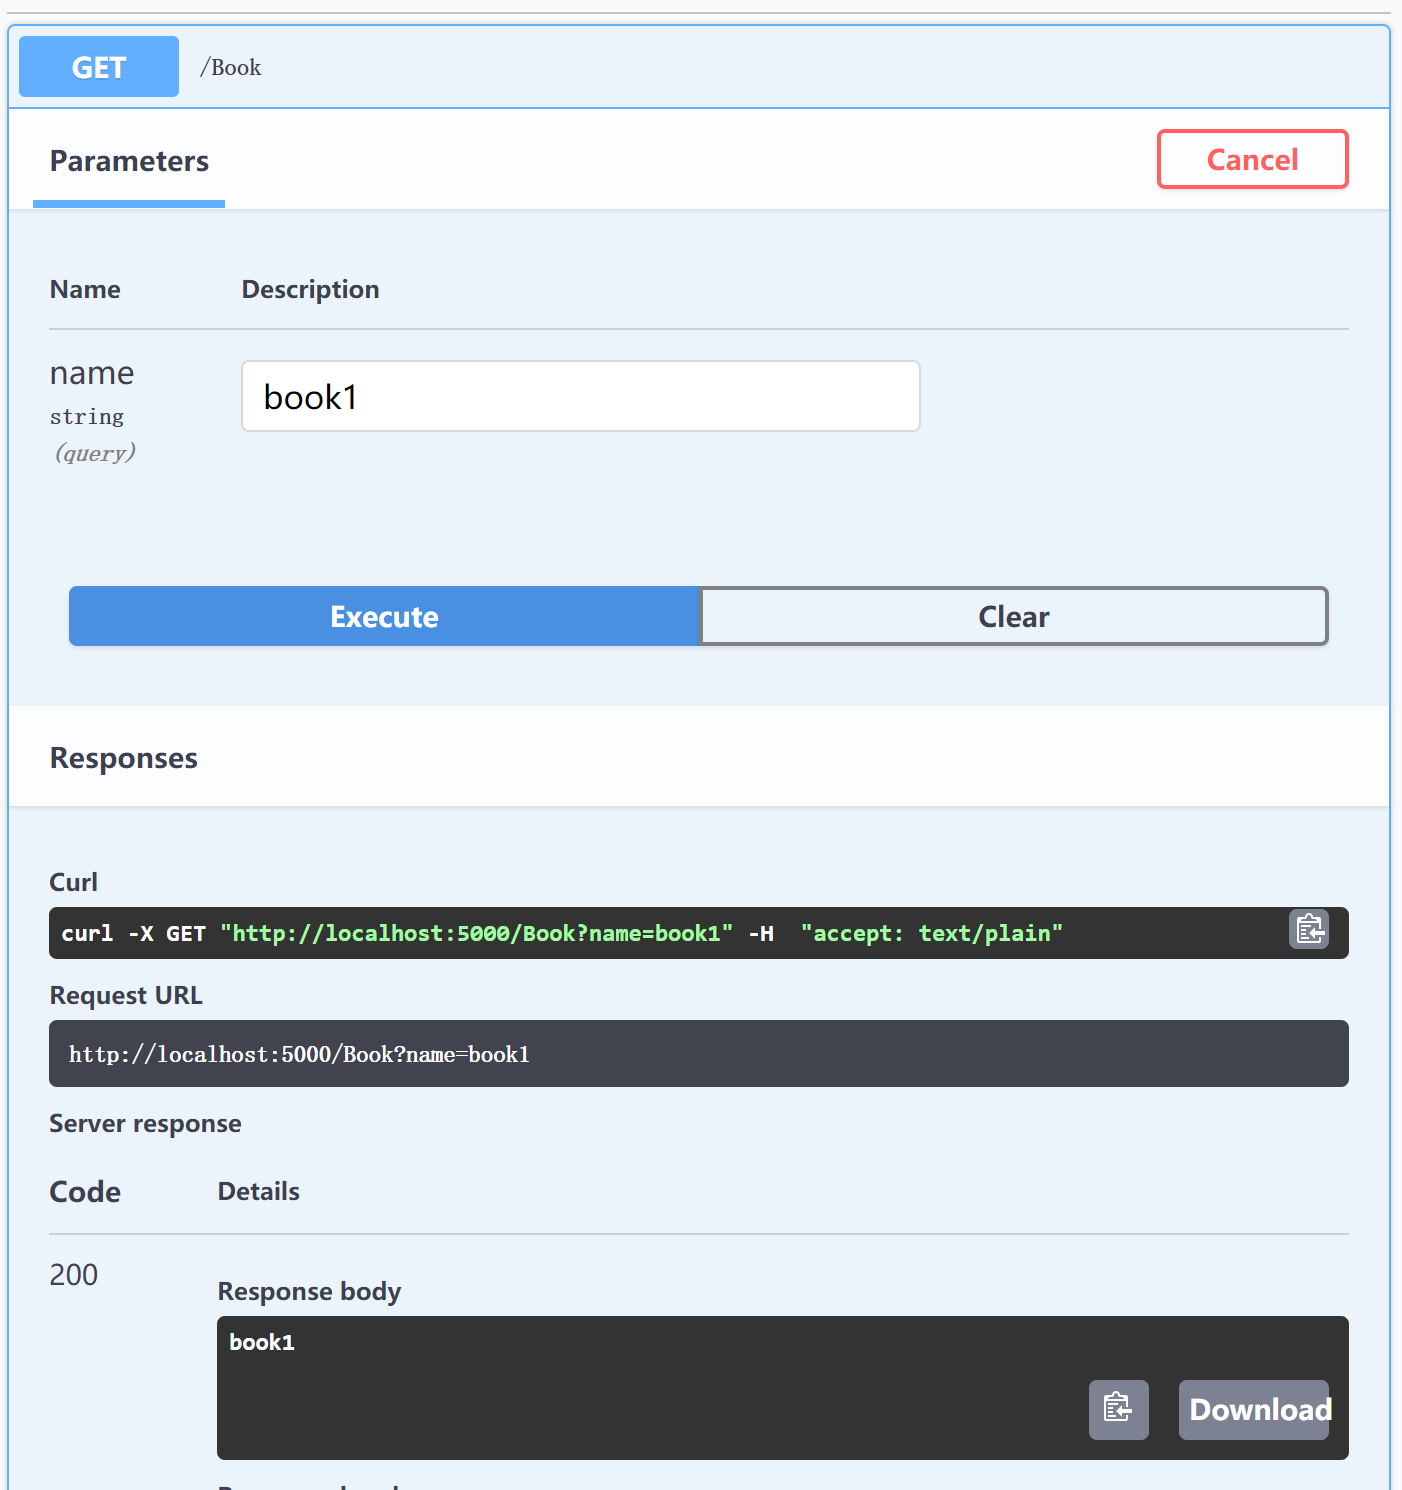Copy the curl command to clipboard
This screenshot has width=1402, height=1490.
(1308, 930)
